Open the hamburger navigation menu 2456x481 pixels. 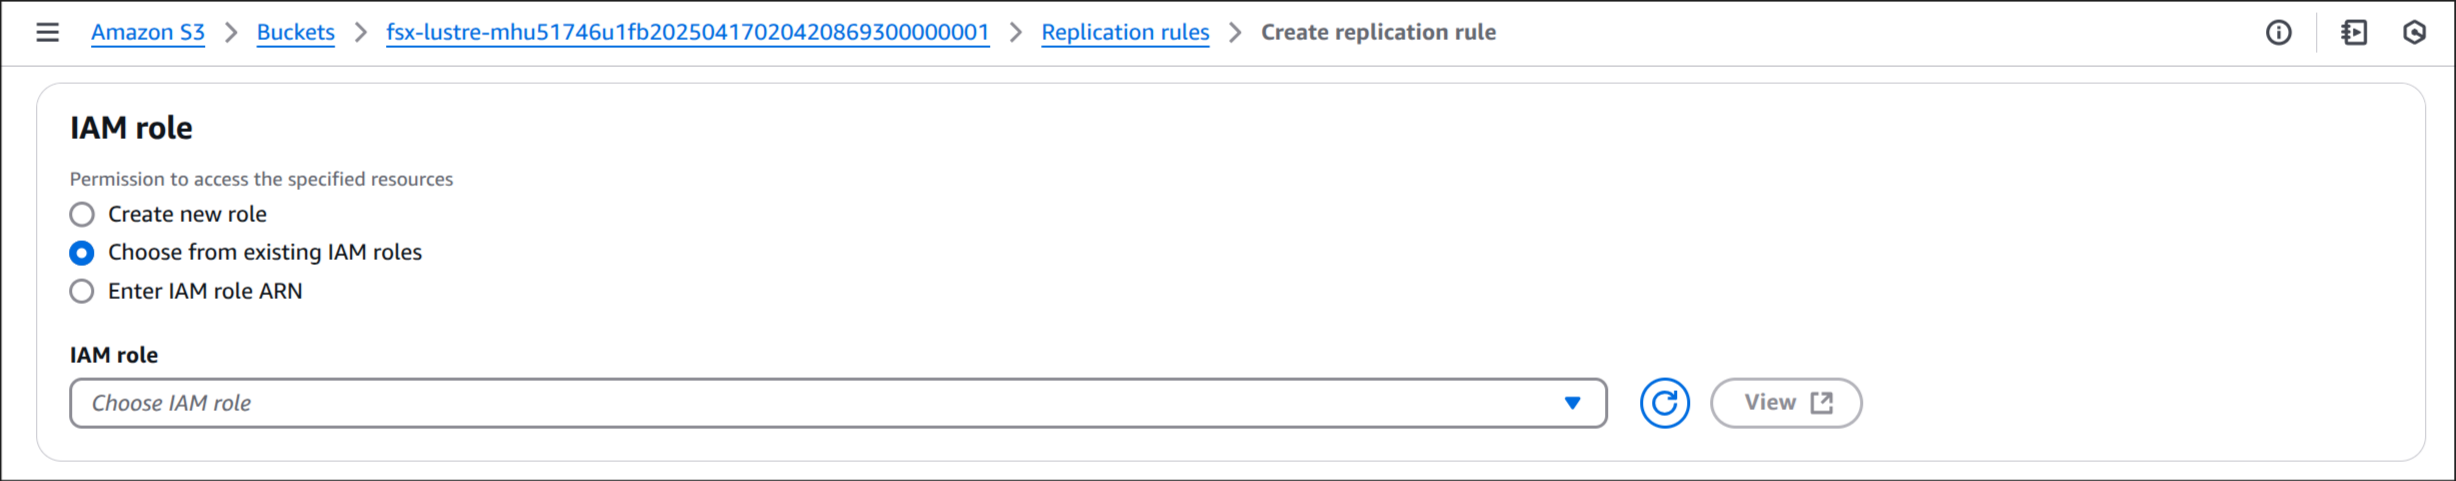point(47,32)
